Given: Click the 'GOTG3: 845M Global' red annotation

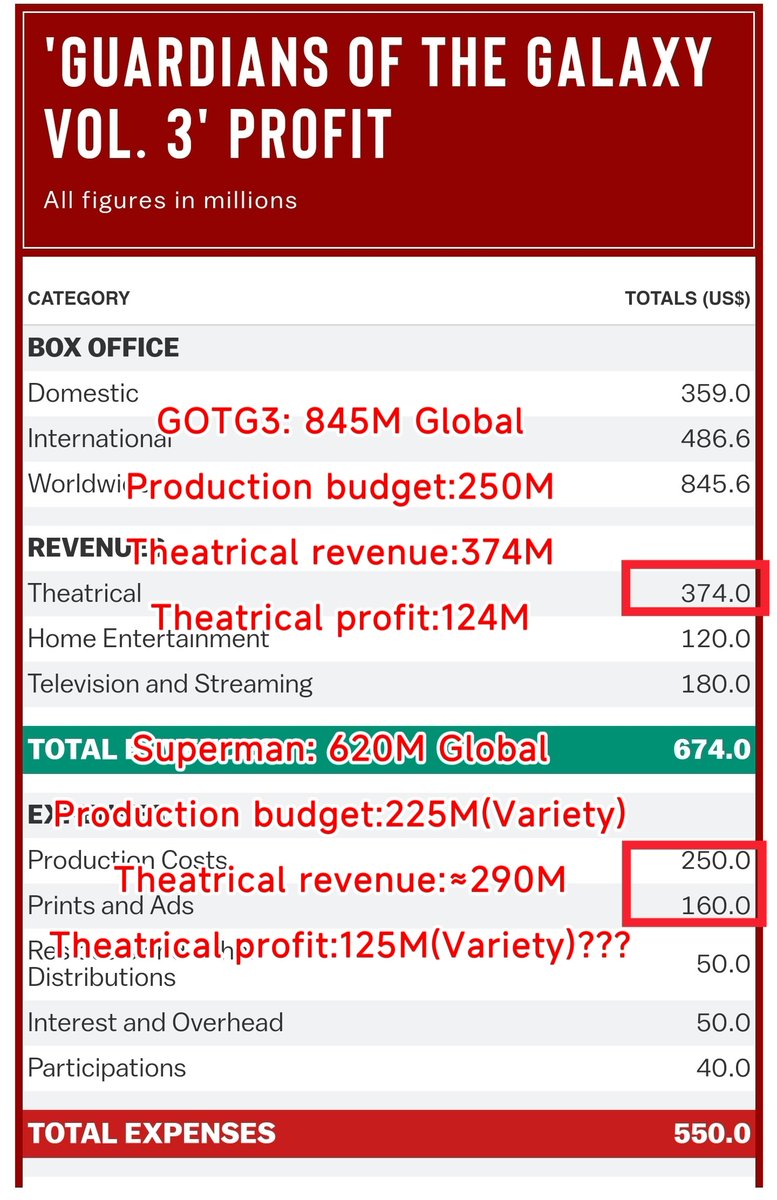Looking at the screenshot, I should click(x=341, y=421).
